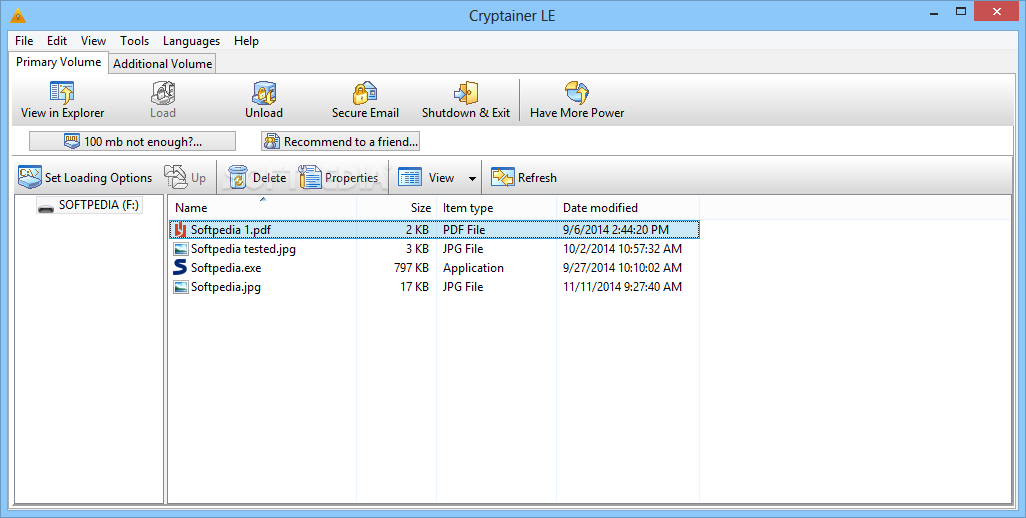This screenshot has height=518, width=1026.
Task: Select the 'Softpedia.exe' file name
Action: click(x=226, y=268)
